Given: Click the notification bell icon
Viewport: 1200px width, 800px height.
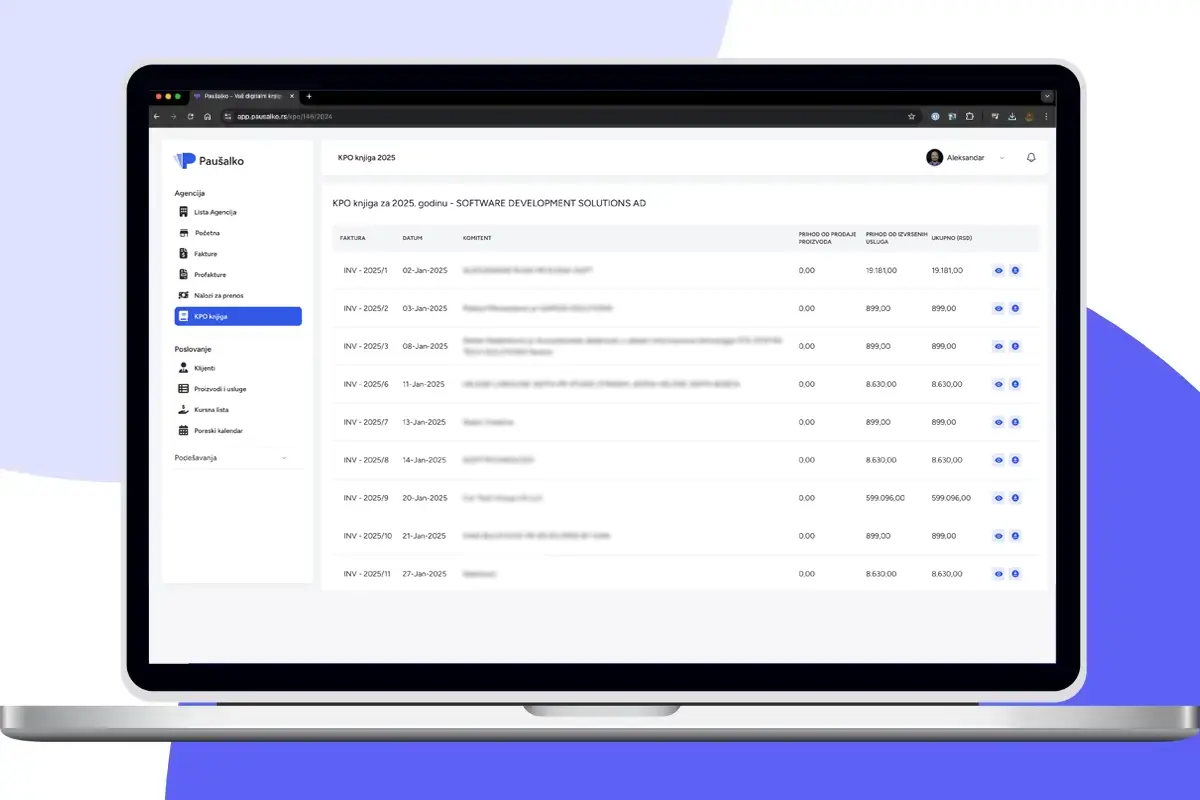Looking at the screenshot, I should pyautogui.click(x=1031, y=158).
